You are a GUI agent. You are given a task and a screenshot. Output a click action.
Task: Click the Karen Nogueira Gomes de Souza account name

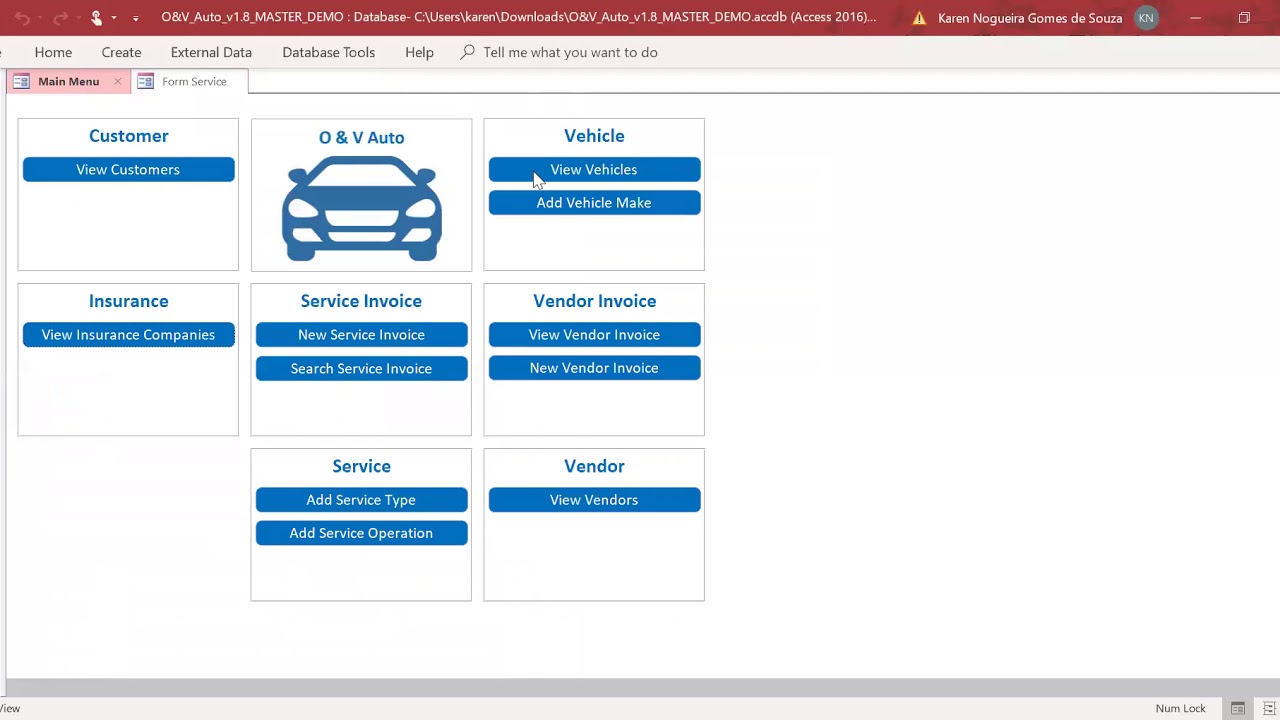point(1030,18)
